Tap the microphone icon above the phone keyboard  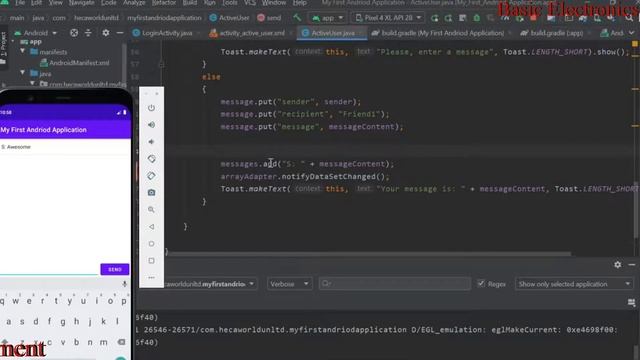pos(124,284)
